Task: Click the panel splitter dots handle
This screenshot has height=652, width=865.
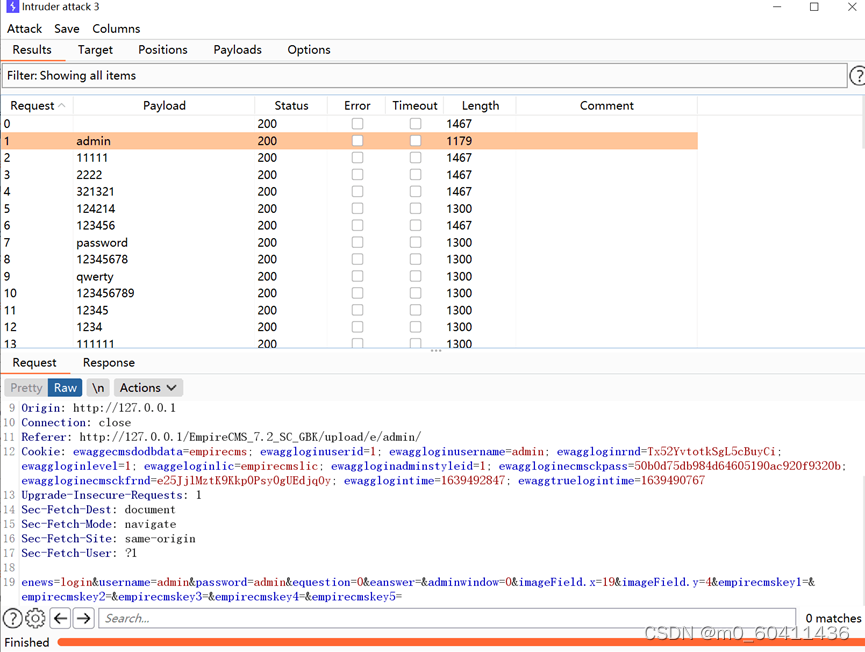Action: 436,351
